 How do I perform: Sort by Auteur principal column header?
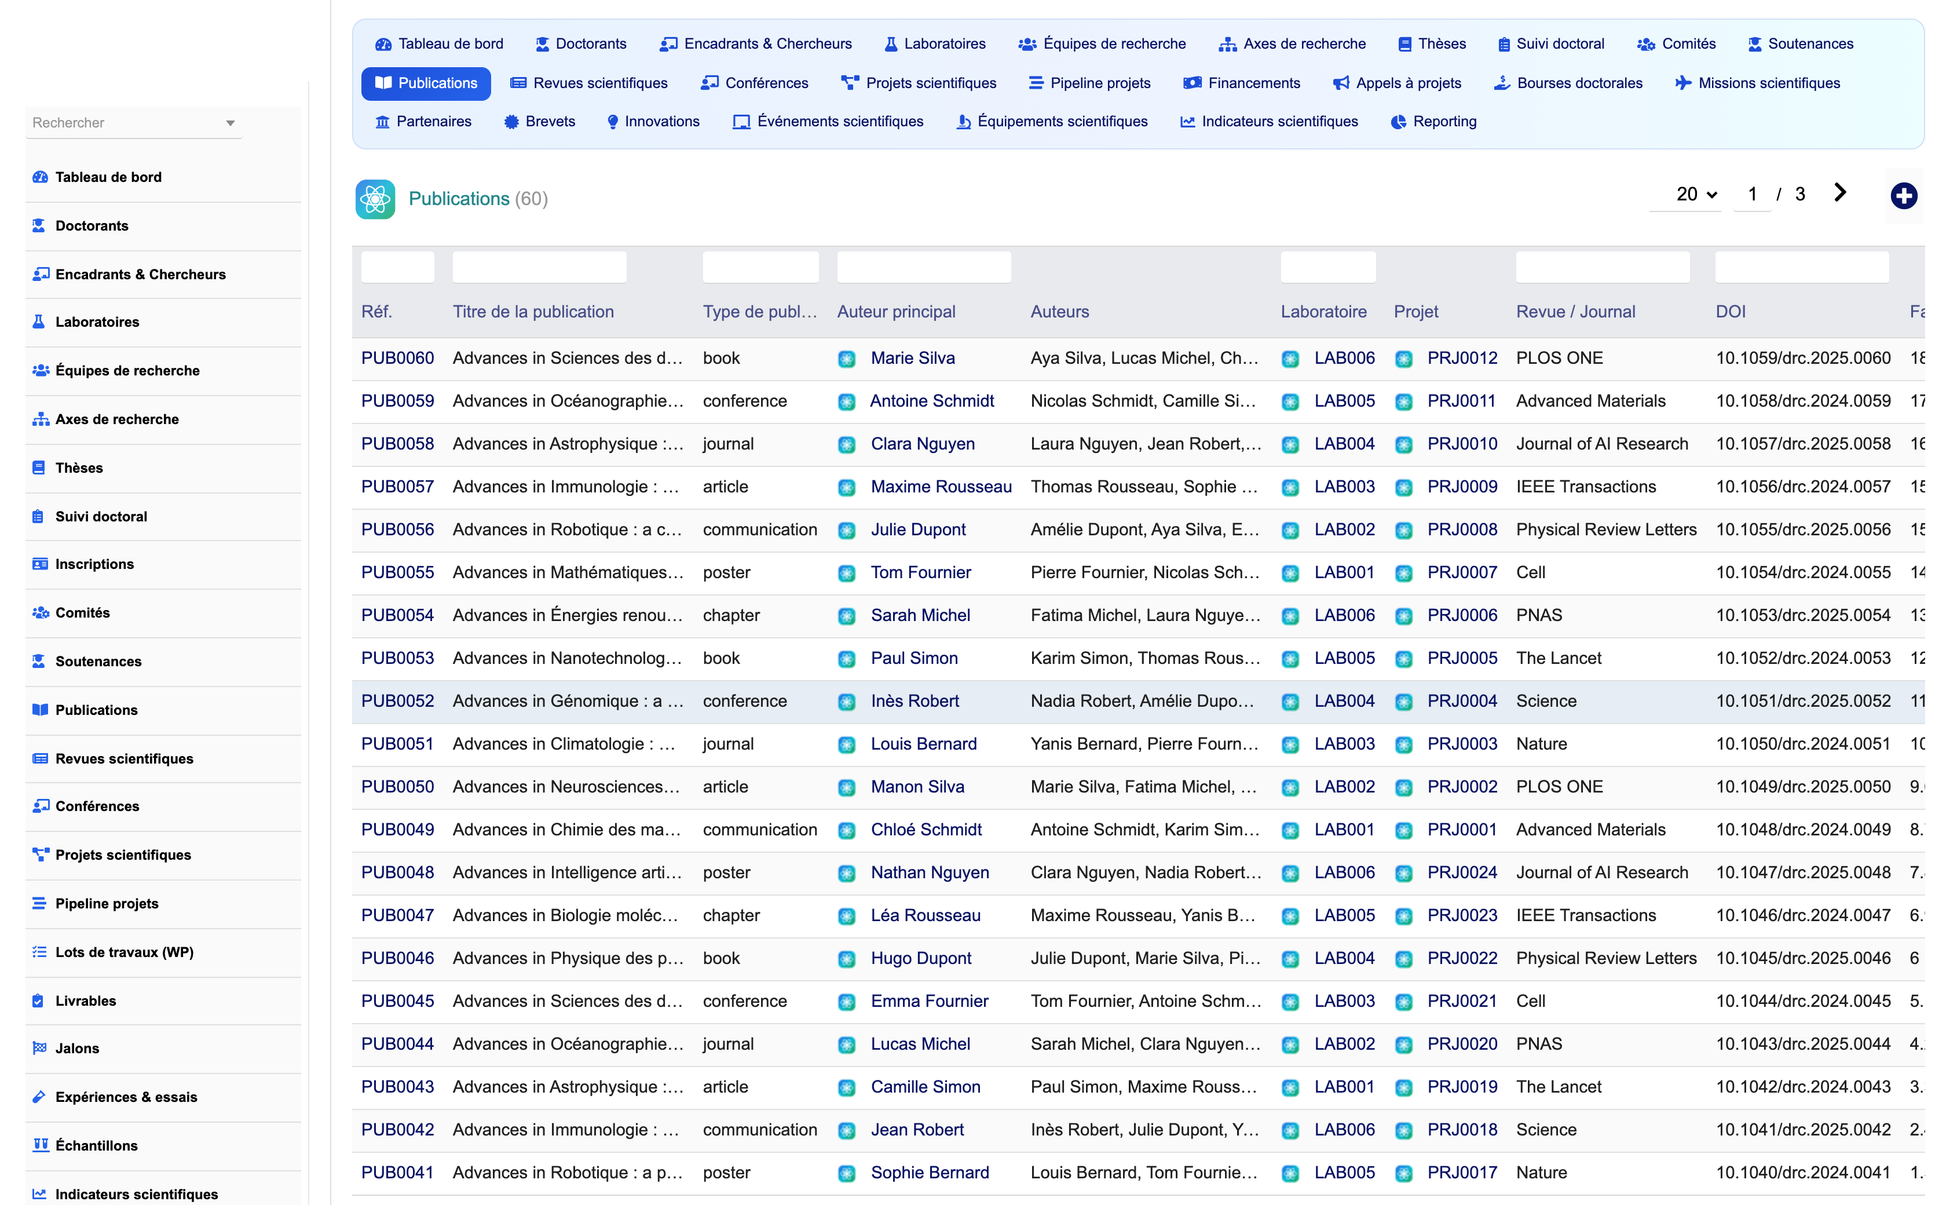tap(896, 312)
